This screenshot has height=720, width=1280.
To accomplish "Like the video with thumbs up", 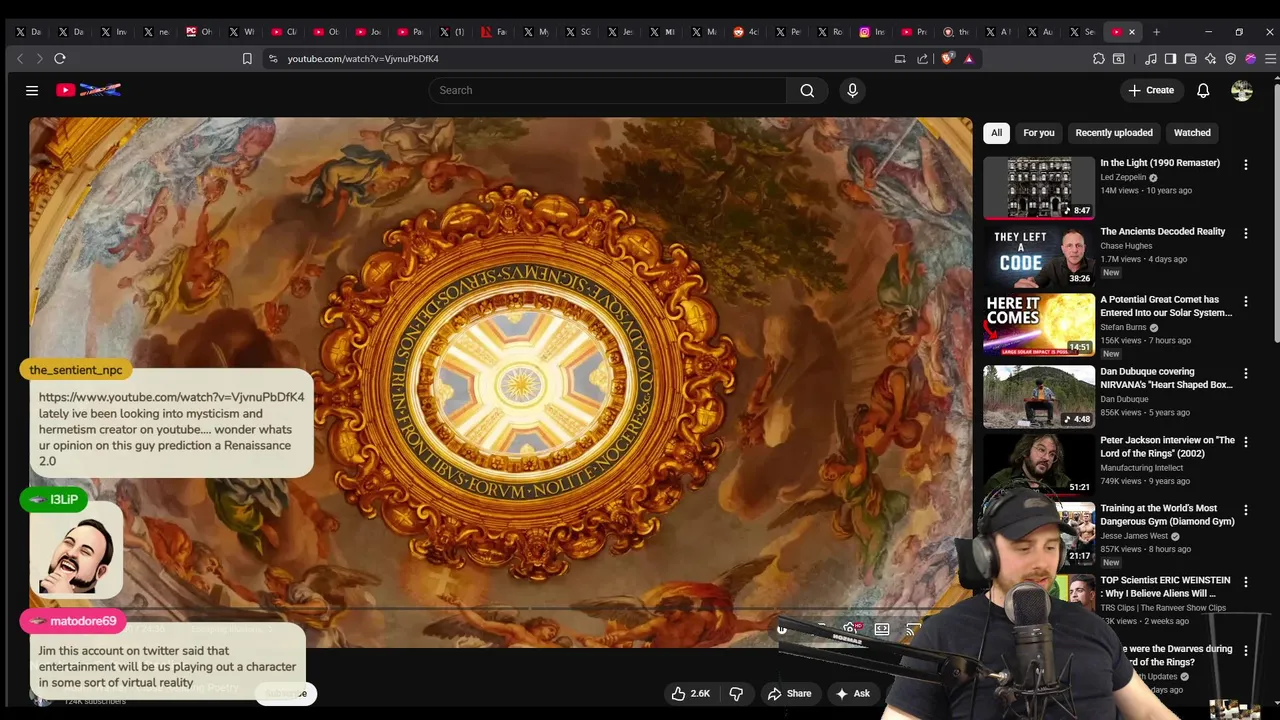I will (691, 693).
